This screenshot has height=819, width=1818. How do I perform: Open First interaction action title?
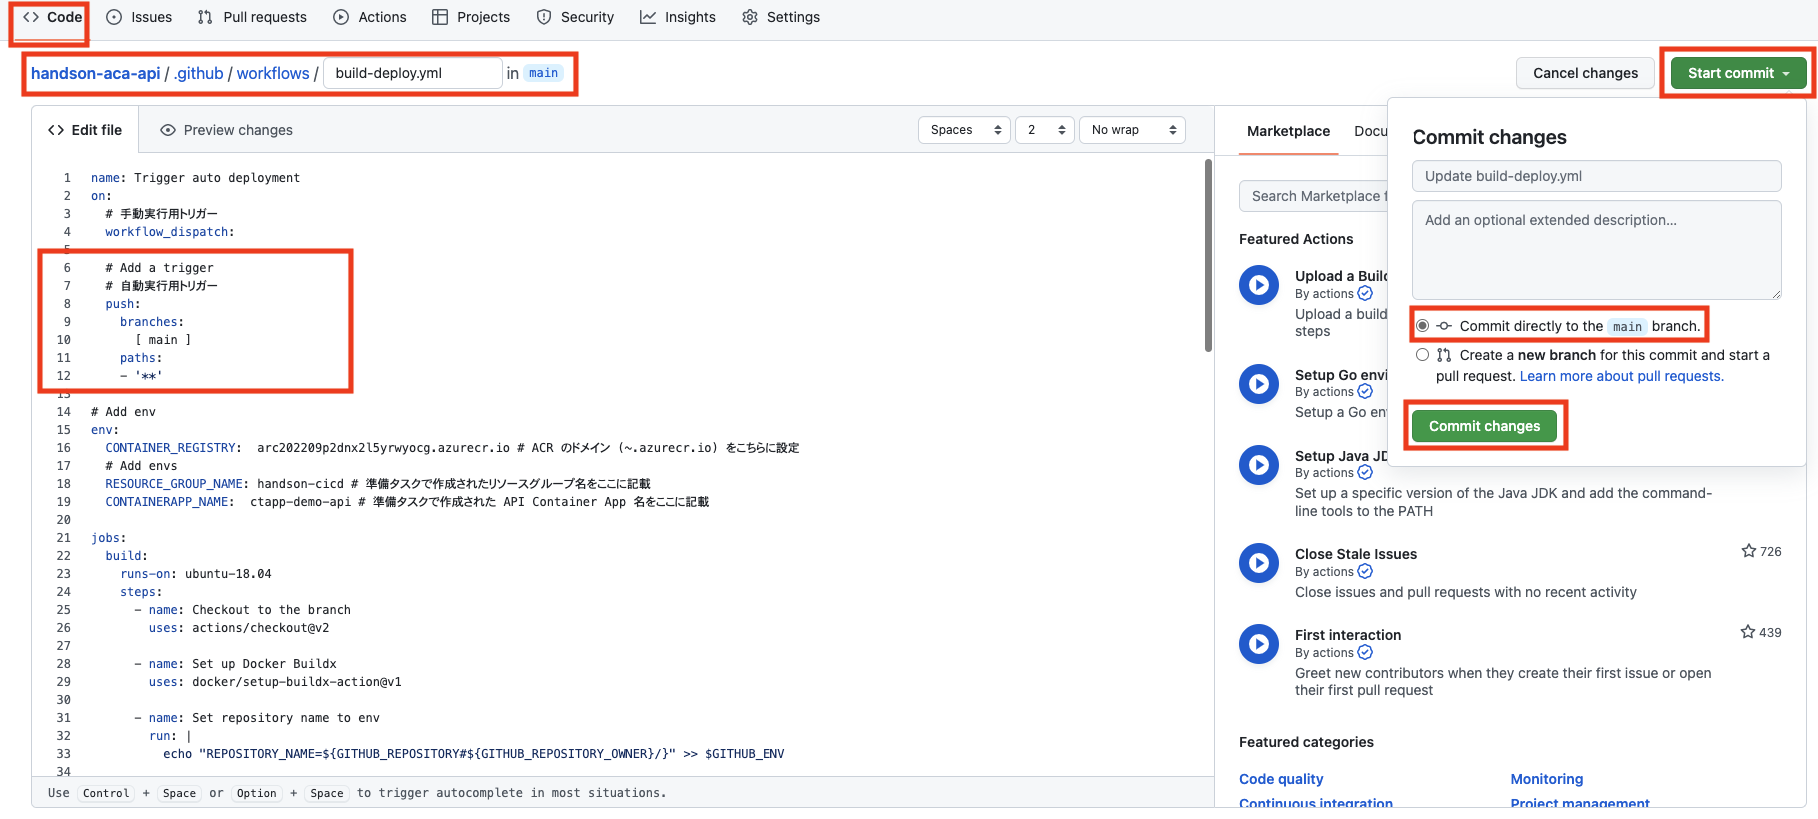(1347, 635)
